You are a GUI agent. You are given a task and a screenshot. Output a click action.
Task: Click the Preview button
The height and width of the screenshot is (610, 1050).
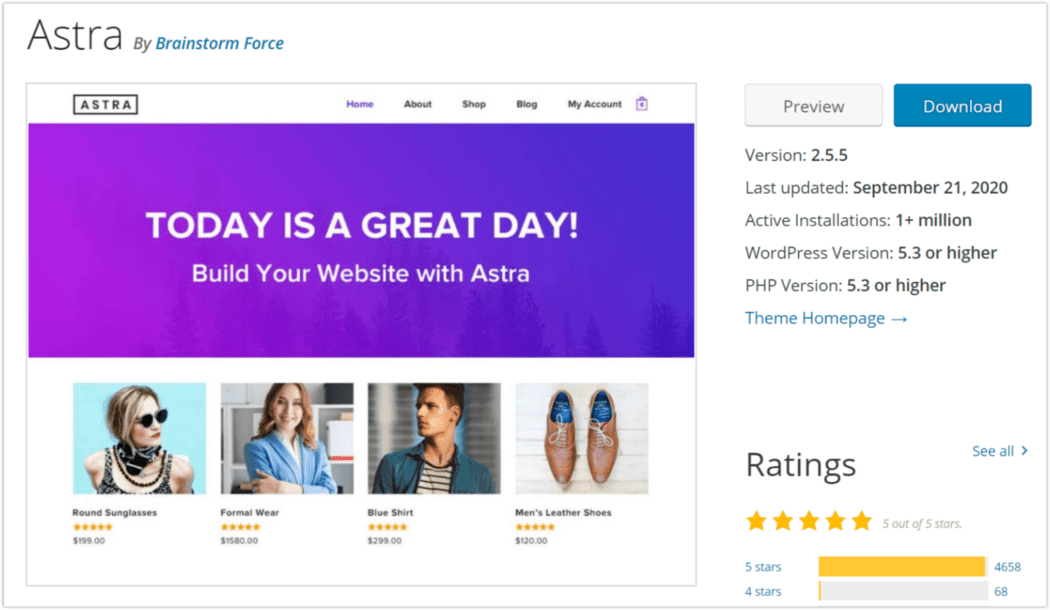(x=813, y=105)
